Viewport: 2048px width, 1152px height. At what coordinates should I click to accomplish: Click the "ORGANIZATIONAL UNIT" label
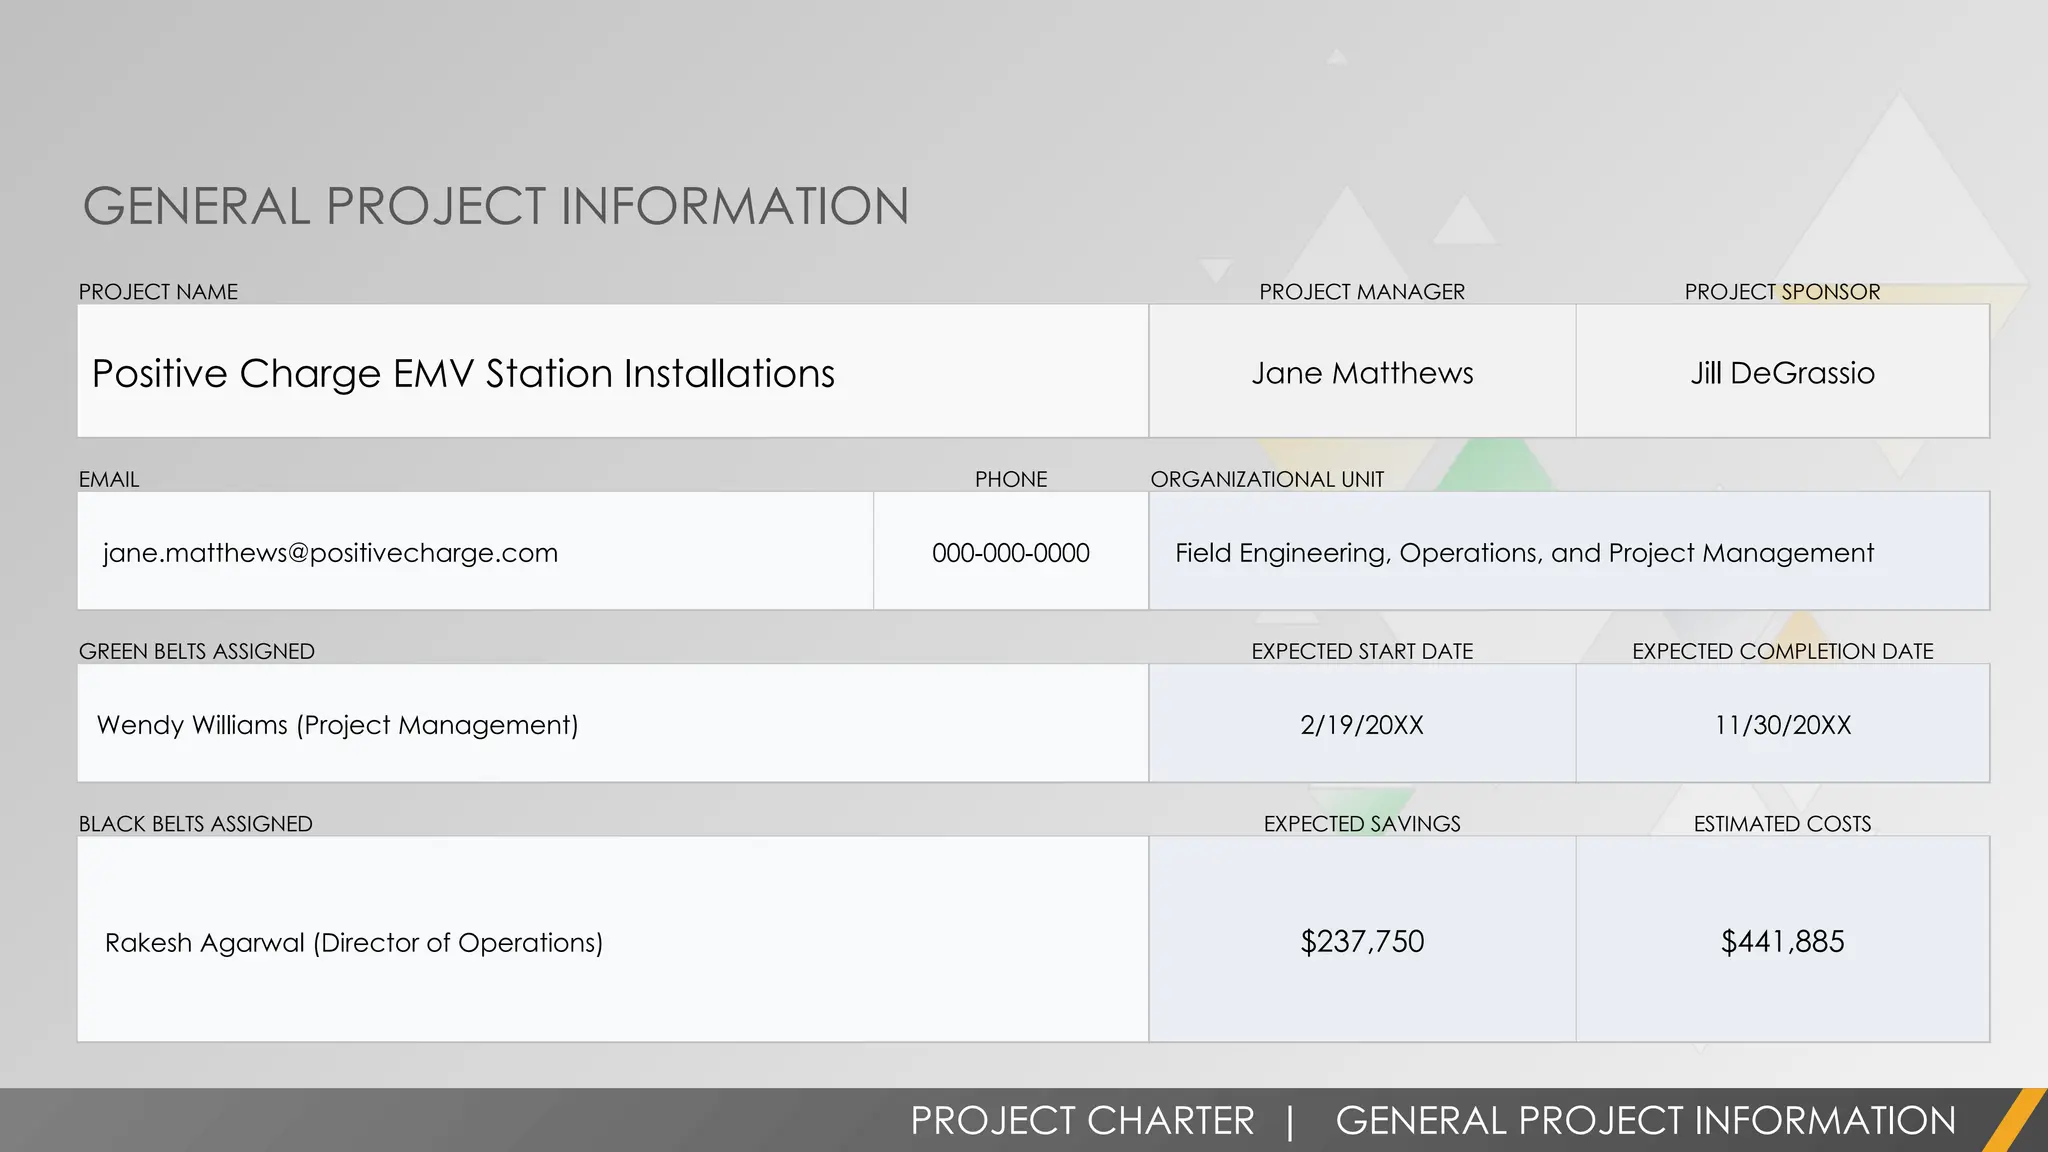tap(1267, 479)
